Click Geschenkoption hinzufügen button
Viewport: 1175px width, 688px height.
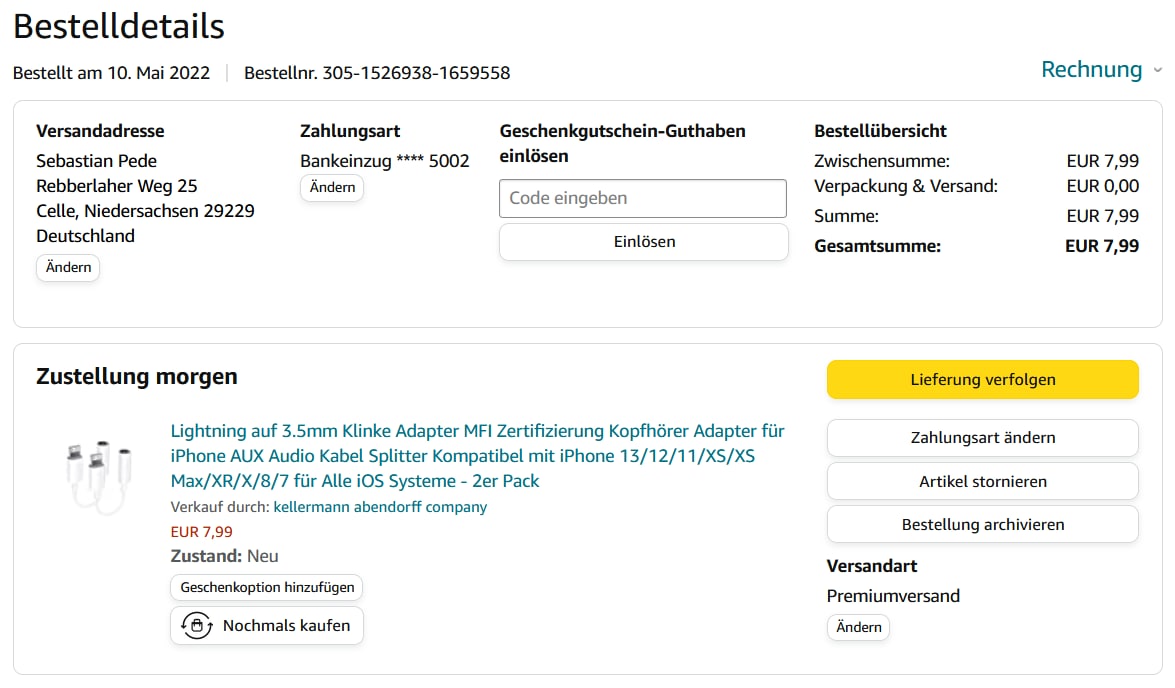267,587
